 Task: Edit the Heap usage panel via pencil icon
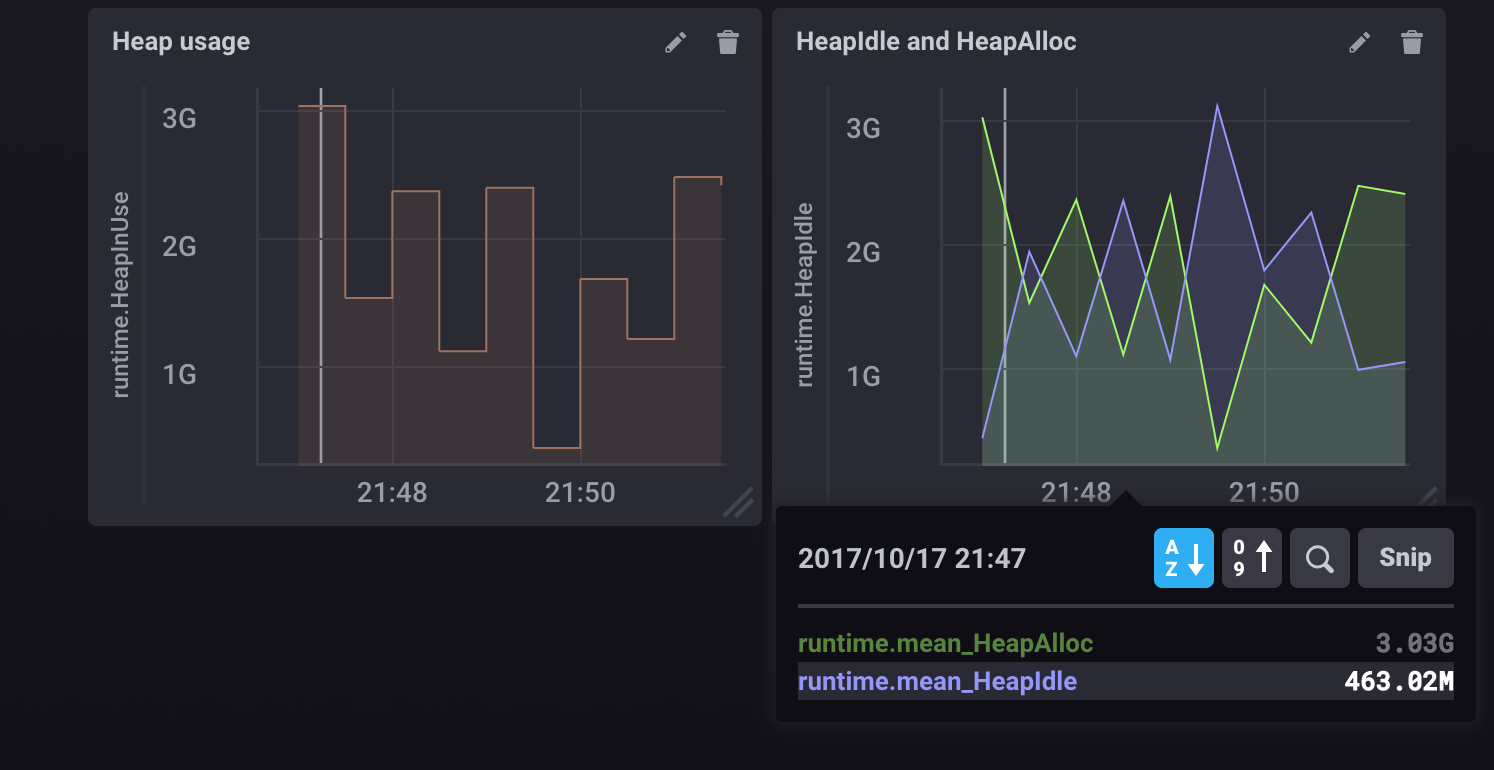pos(675,42)
